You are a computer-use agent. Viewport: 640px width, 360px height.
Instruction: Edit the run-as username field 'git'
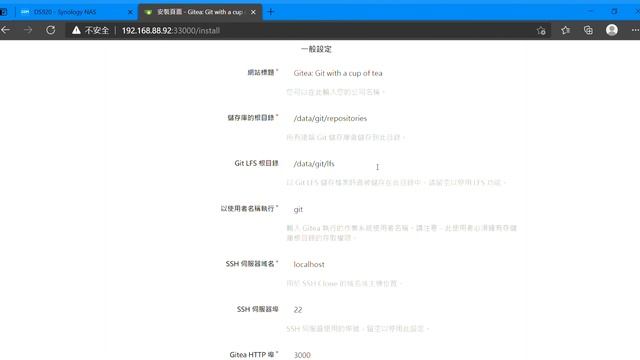[x=402, y=209]
